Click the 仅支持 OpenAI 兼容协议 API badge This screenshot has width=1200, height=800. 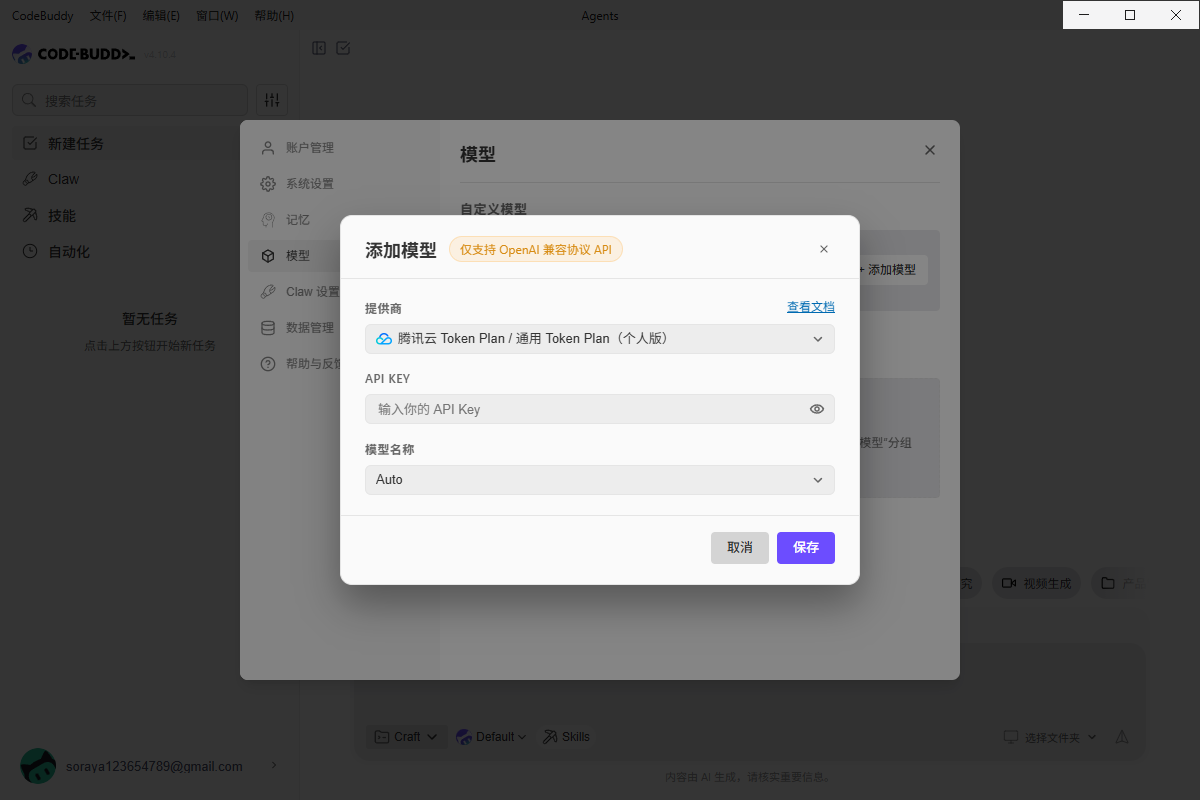536,250
